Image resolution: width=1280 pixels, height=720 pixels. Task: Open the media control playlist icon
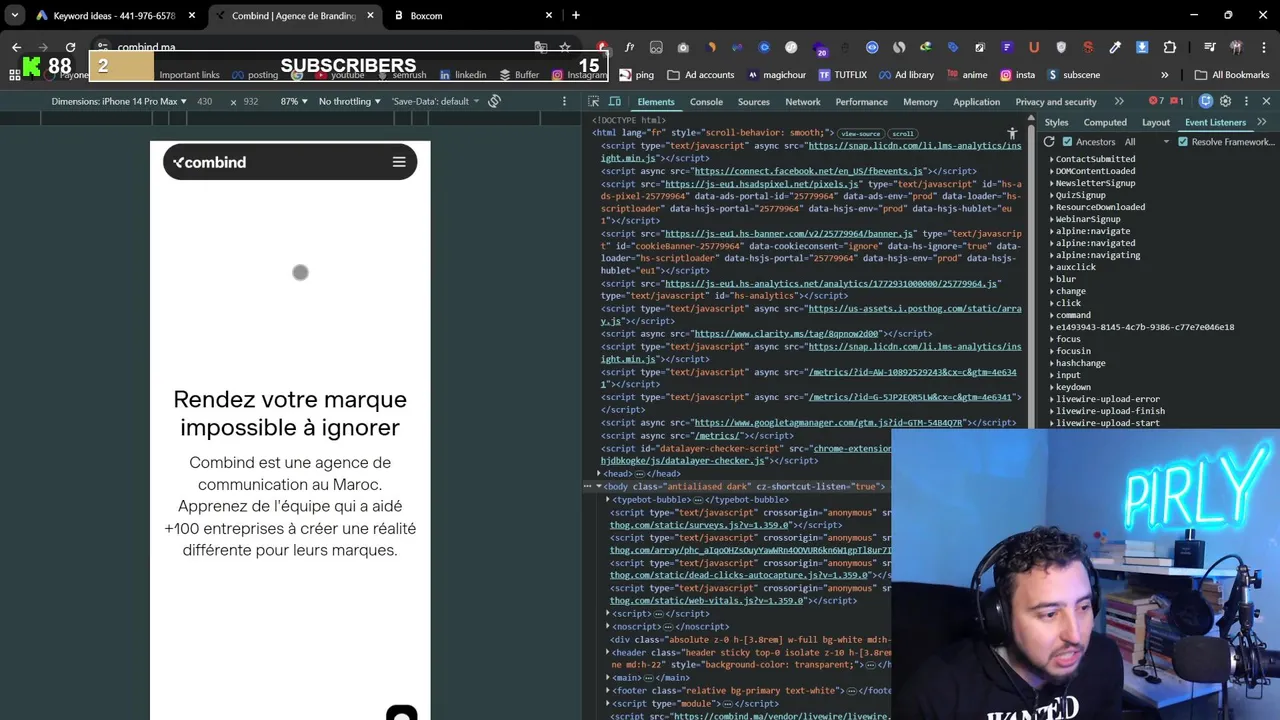click(x=1210, y=47)
